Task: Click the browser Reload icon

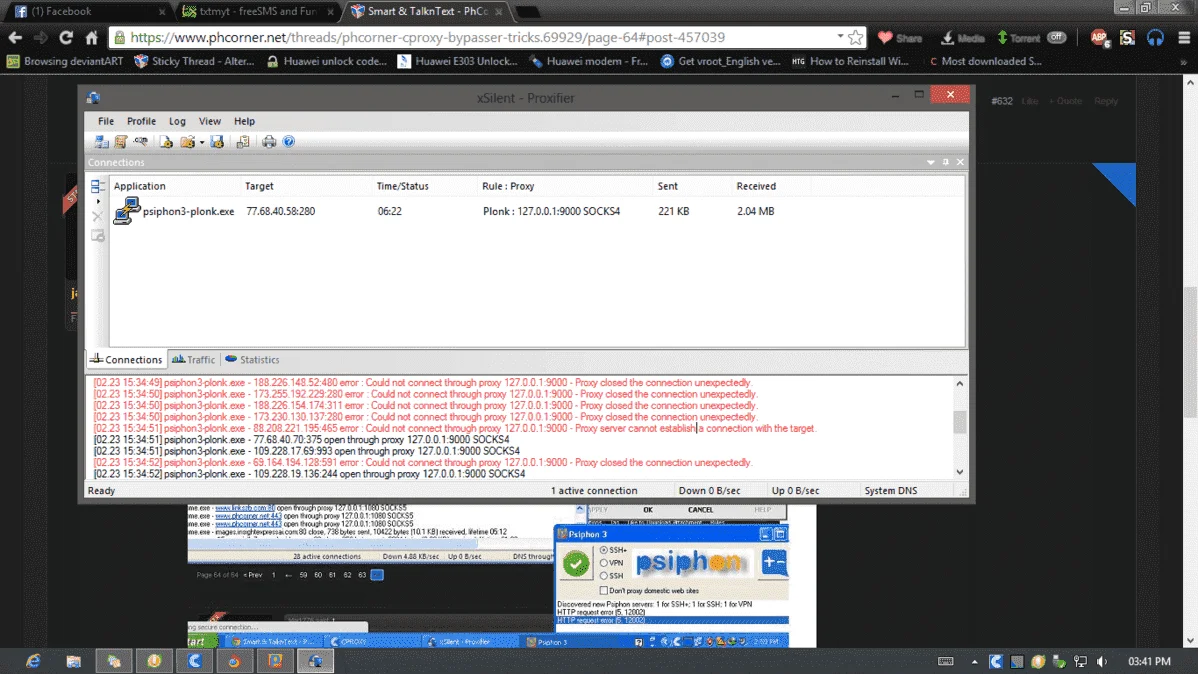Action: [x=66, y=37]
